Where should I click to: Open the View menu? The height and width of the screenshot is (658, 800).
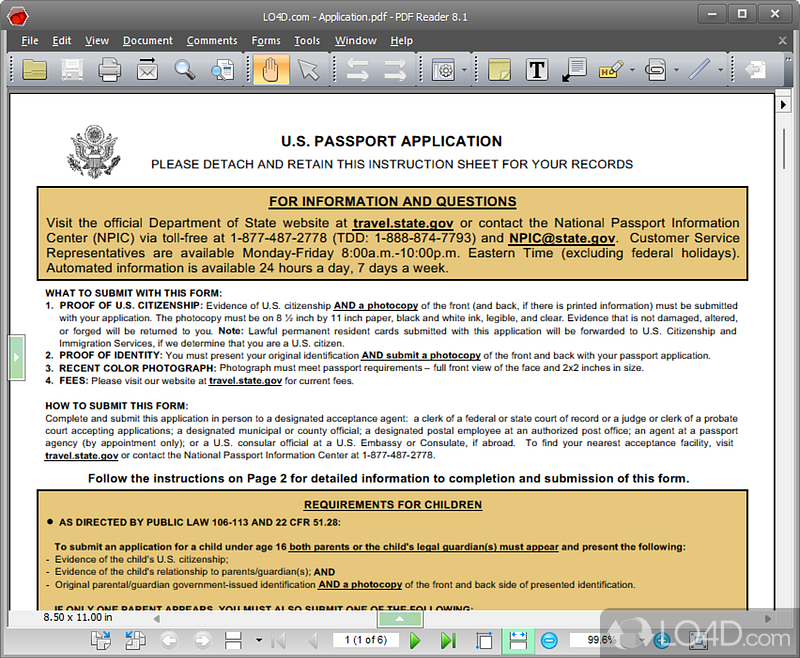(x=96, y=40)
